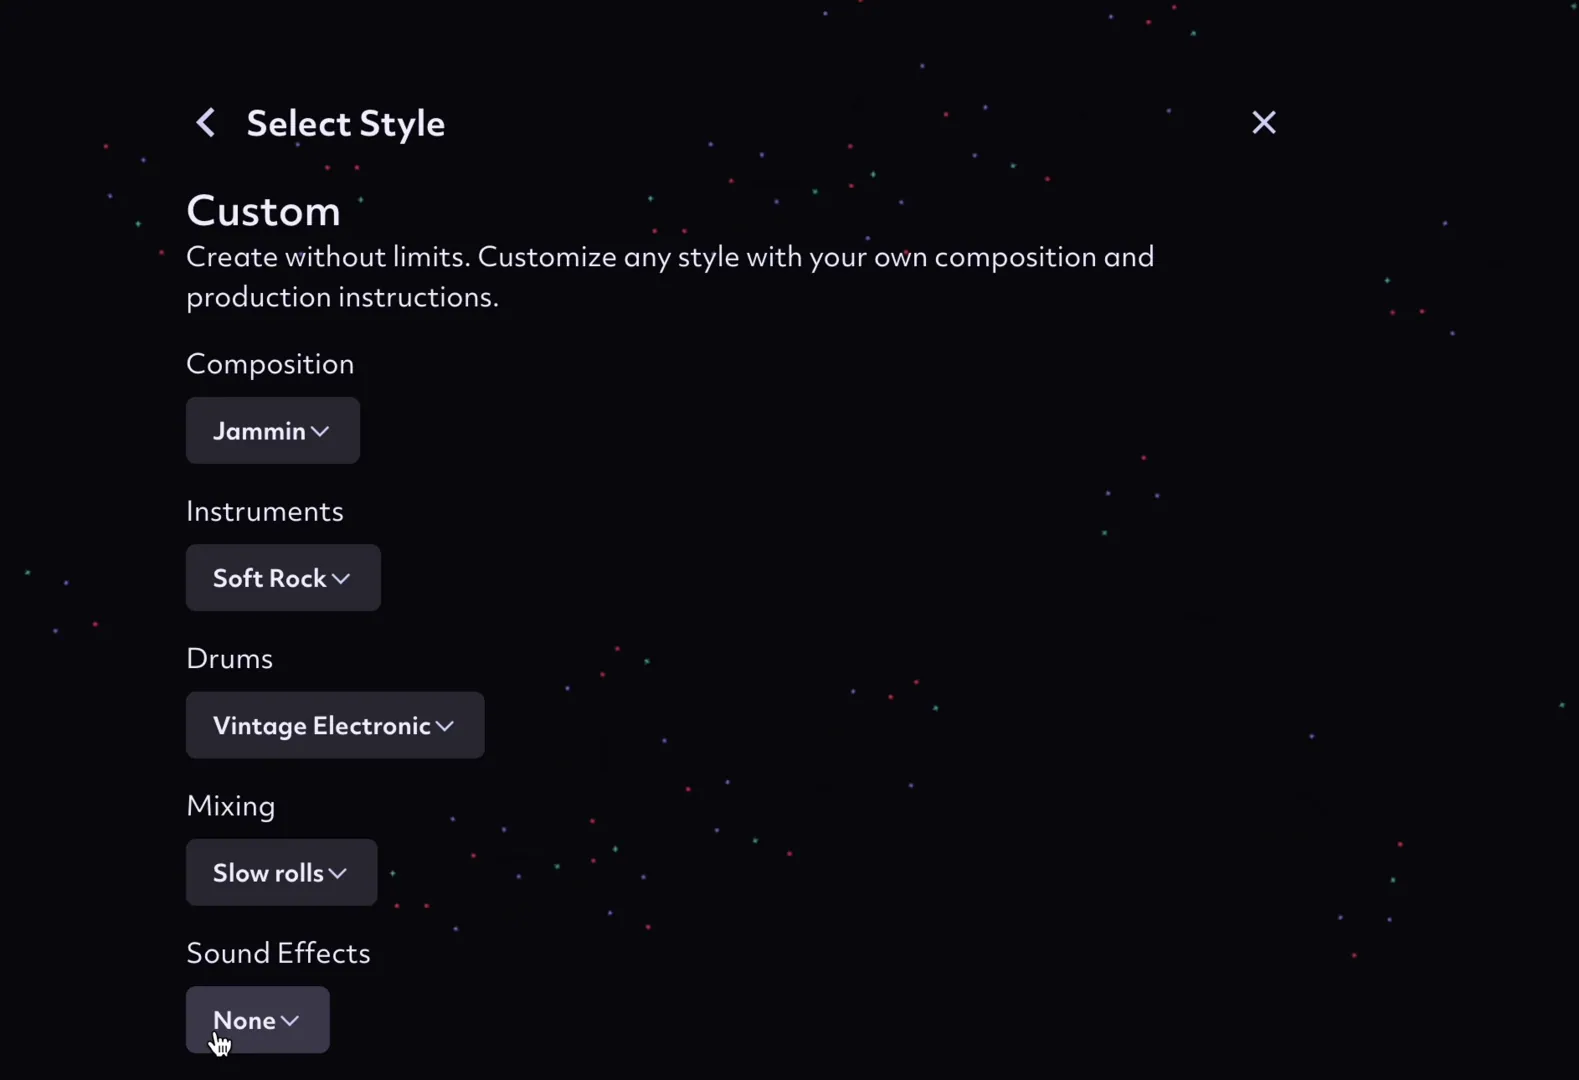Close the Select Style panel
The image size is (1579, 1080).
pyautogui.click(x=1263, y=122)
